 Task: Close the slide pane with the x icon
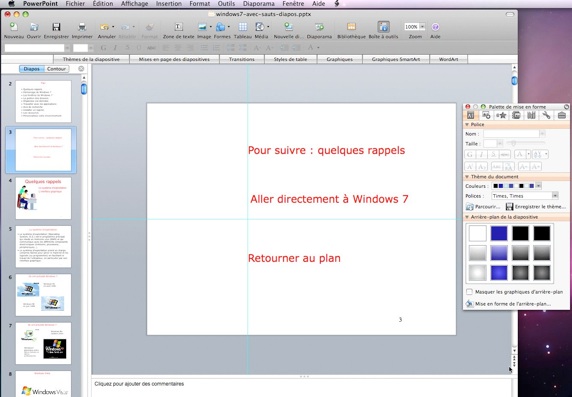pyautogui.click(x=81, y=69)
